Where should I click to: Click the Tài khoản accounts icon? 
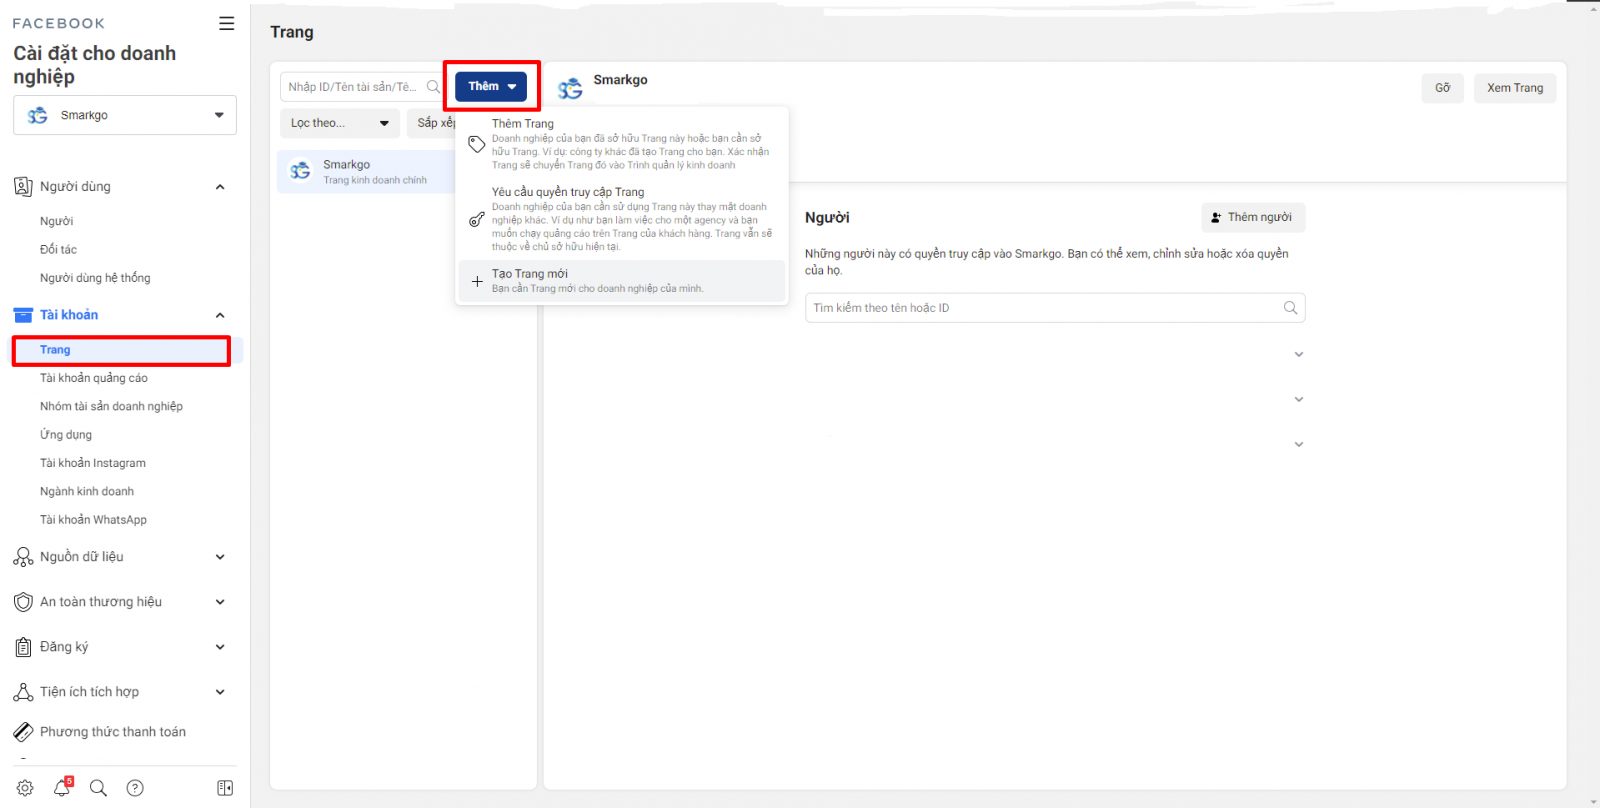point(23,315)
